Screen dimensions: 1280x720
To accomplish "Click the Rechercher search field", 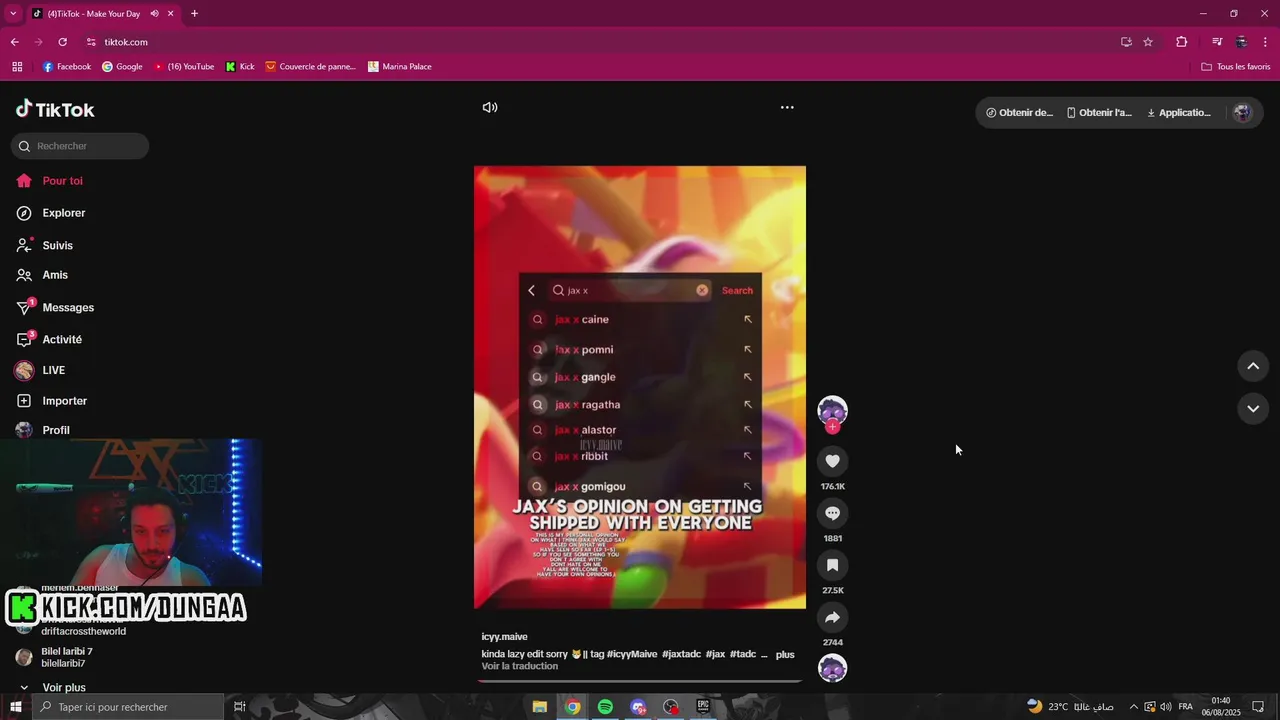I will click(80, 146).
